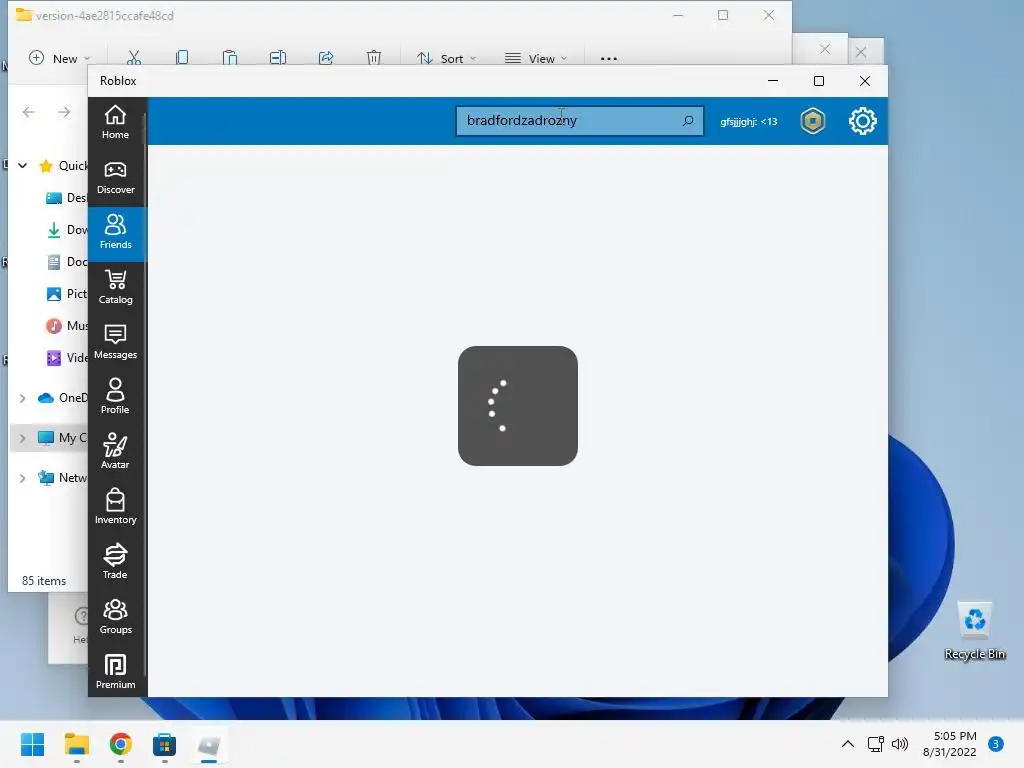Click the Robux hexagon icon
The image size is (1024, 768).
(812, 121)
